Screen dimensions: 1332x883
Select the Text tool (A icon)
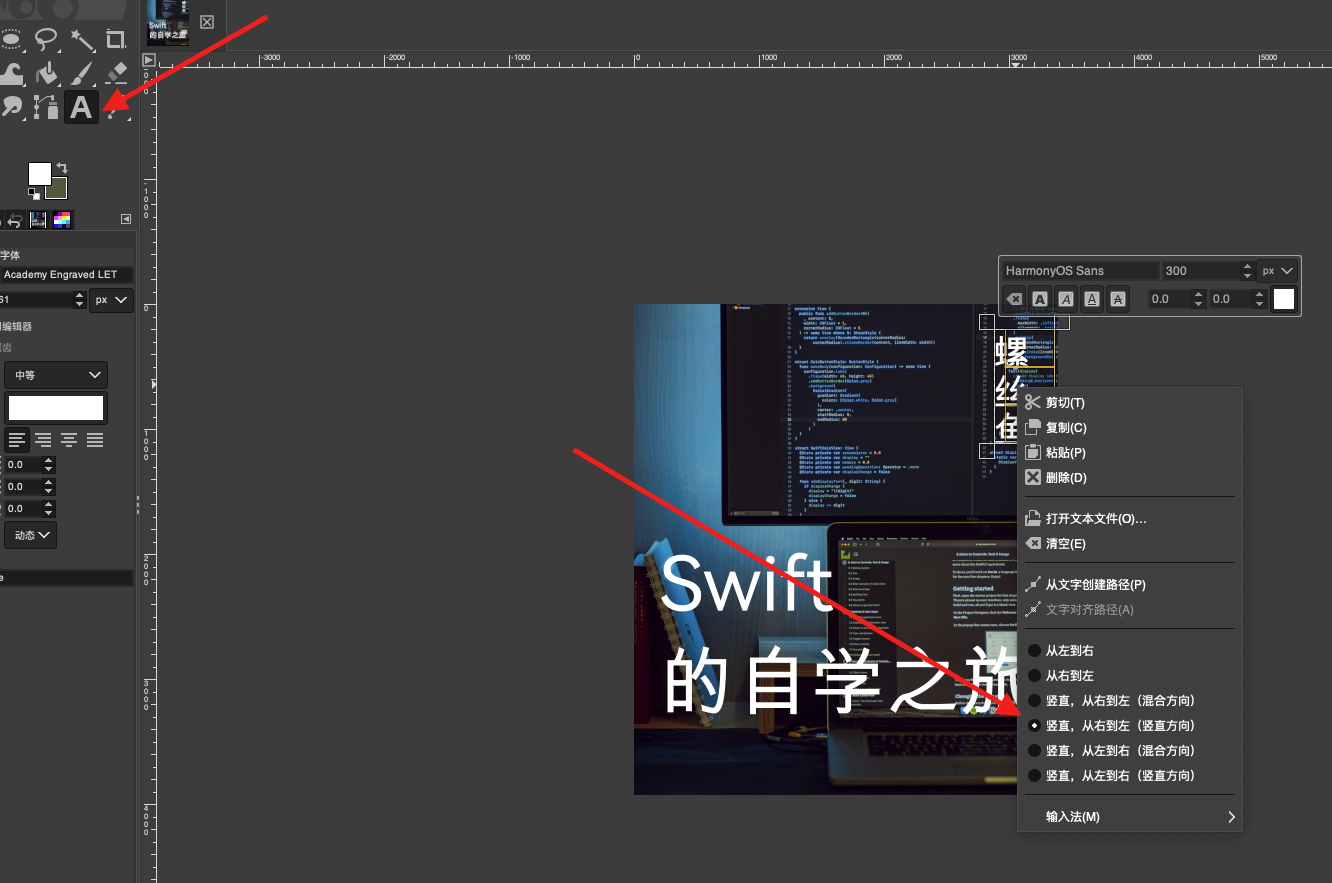click(x=81, y=107)
